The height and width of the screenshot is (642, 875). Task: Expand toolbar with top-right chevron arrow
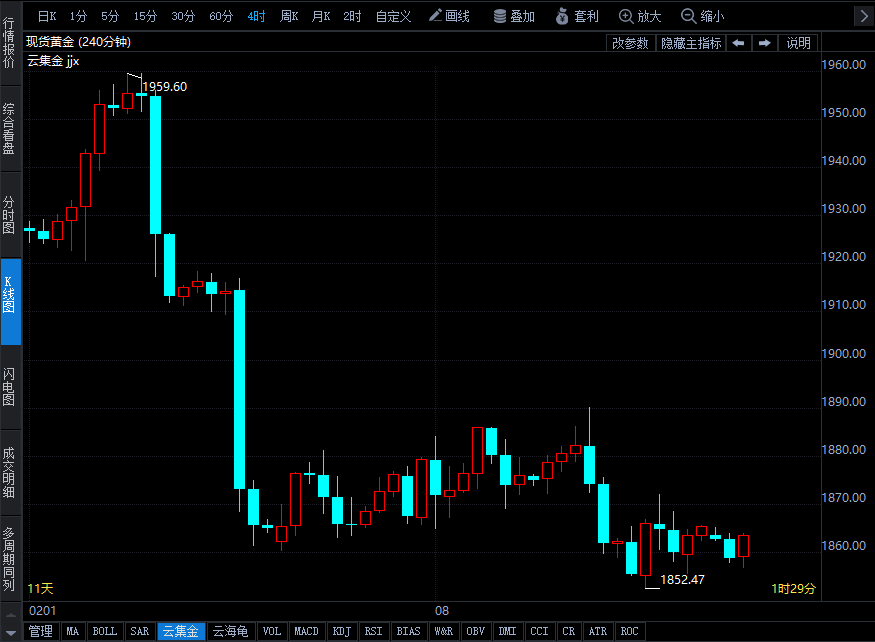(864, 16)
